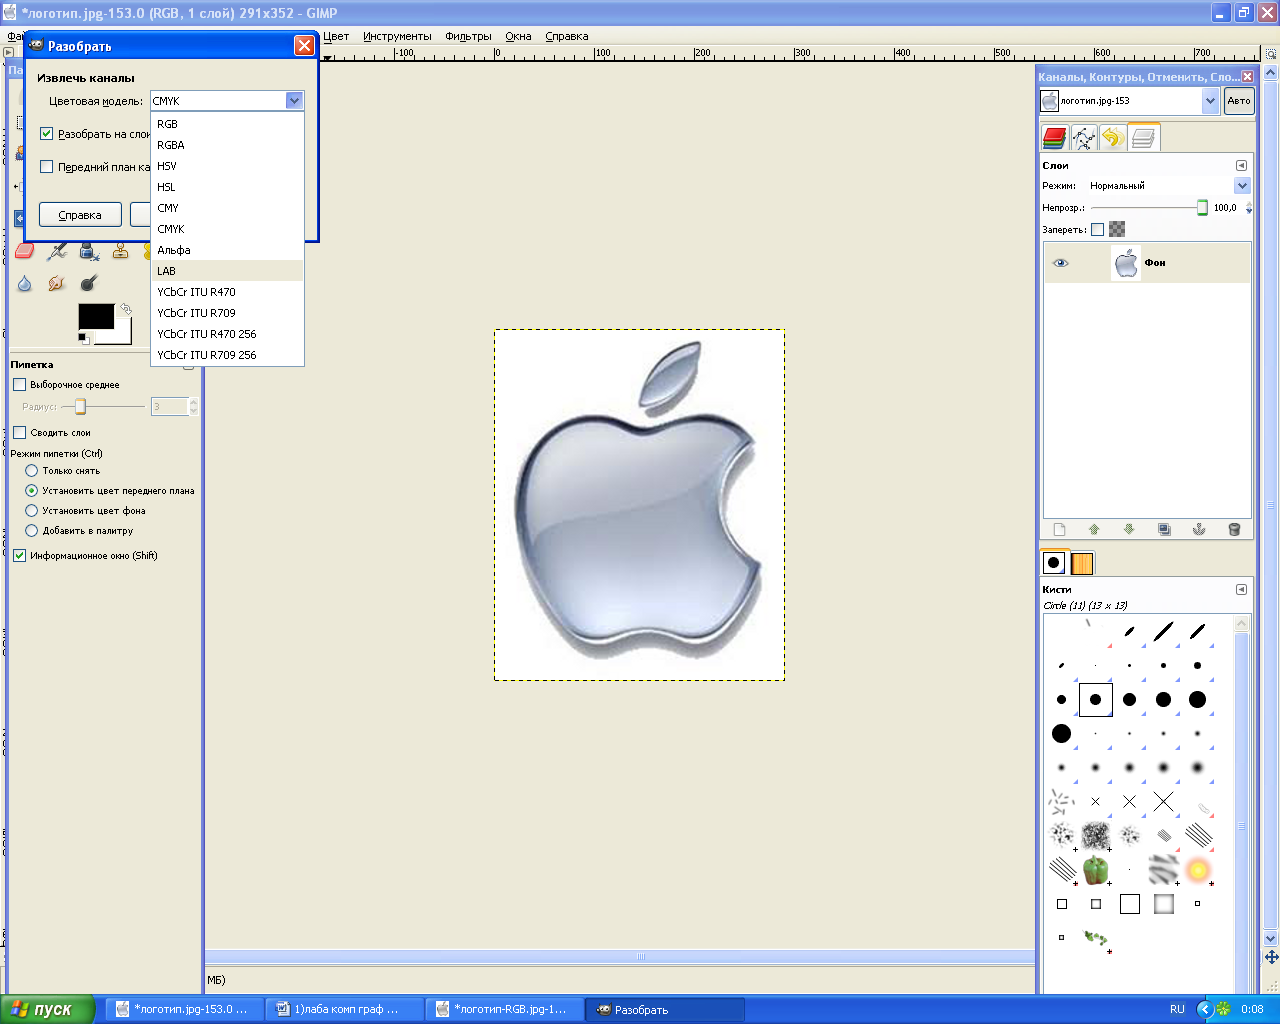This screenshot has width=1280, height=1024.
Task: Click the black foreground color swatch
Action: pyautogui.click(x=96, y=317)
